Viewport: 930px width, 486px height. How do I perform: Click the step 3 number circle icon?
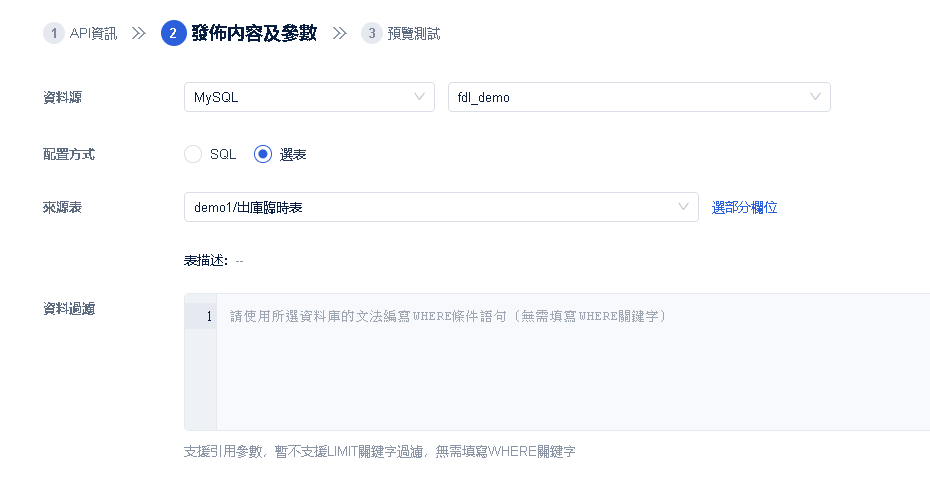pos(372,34)
